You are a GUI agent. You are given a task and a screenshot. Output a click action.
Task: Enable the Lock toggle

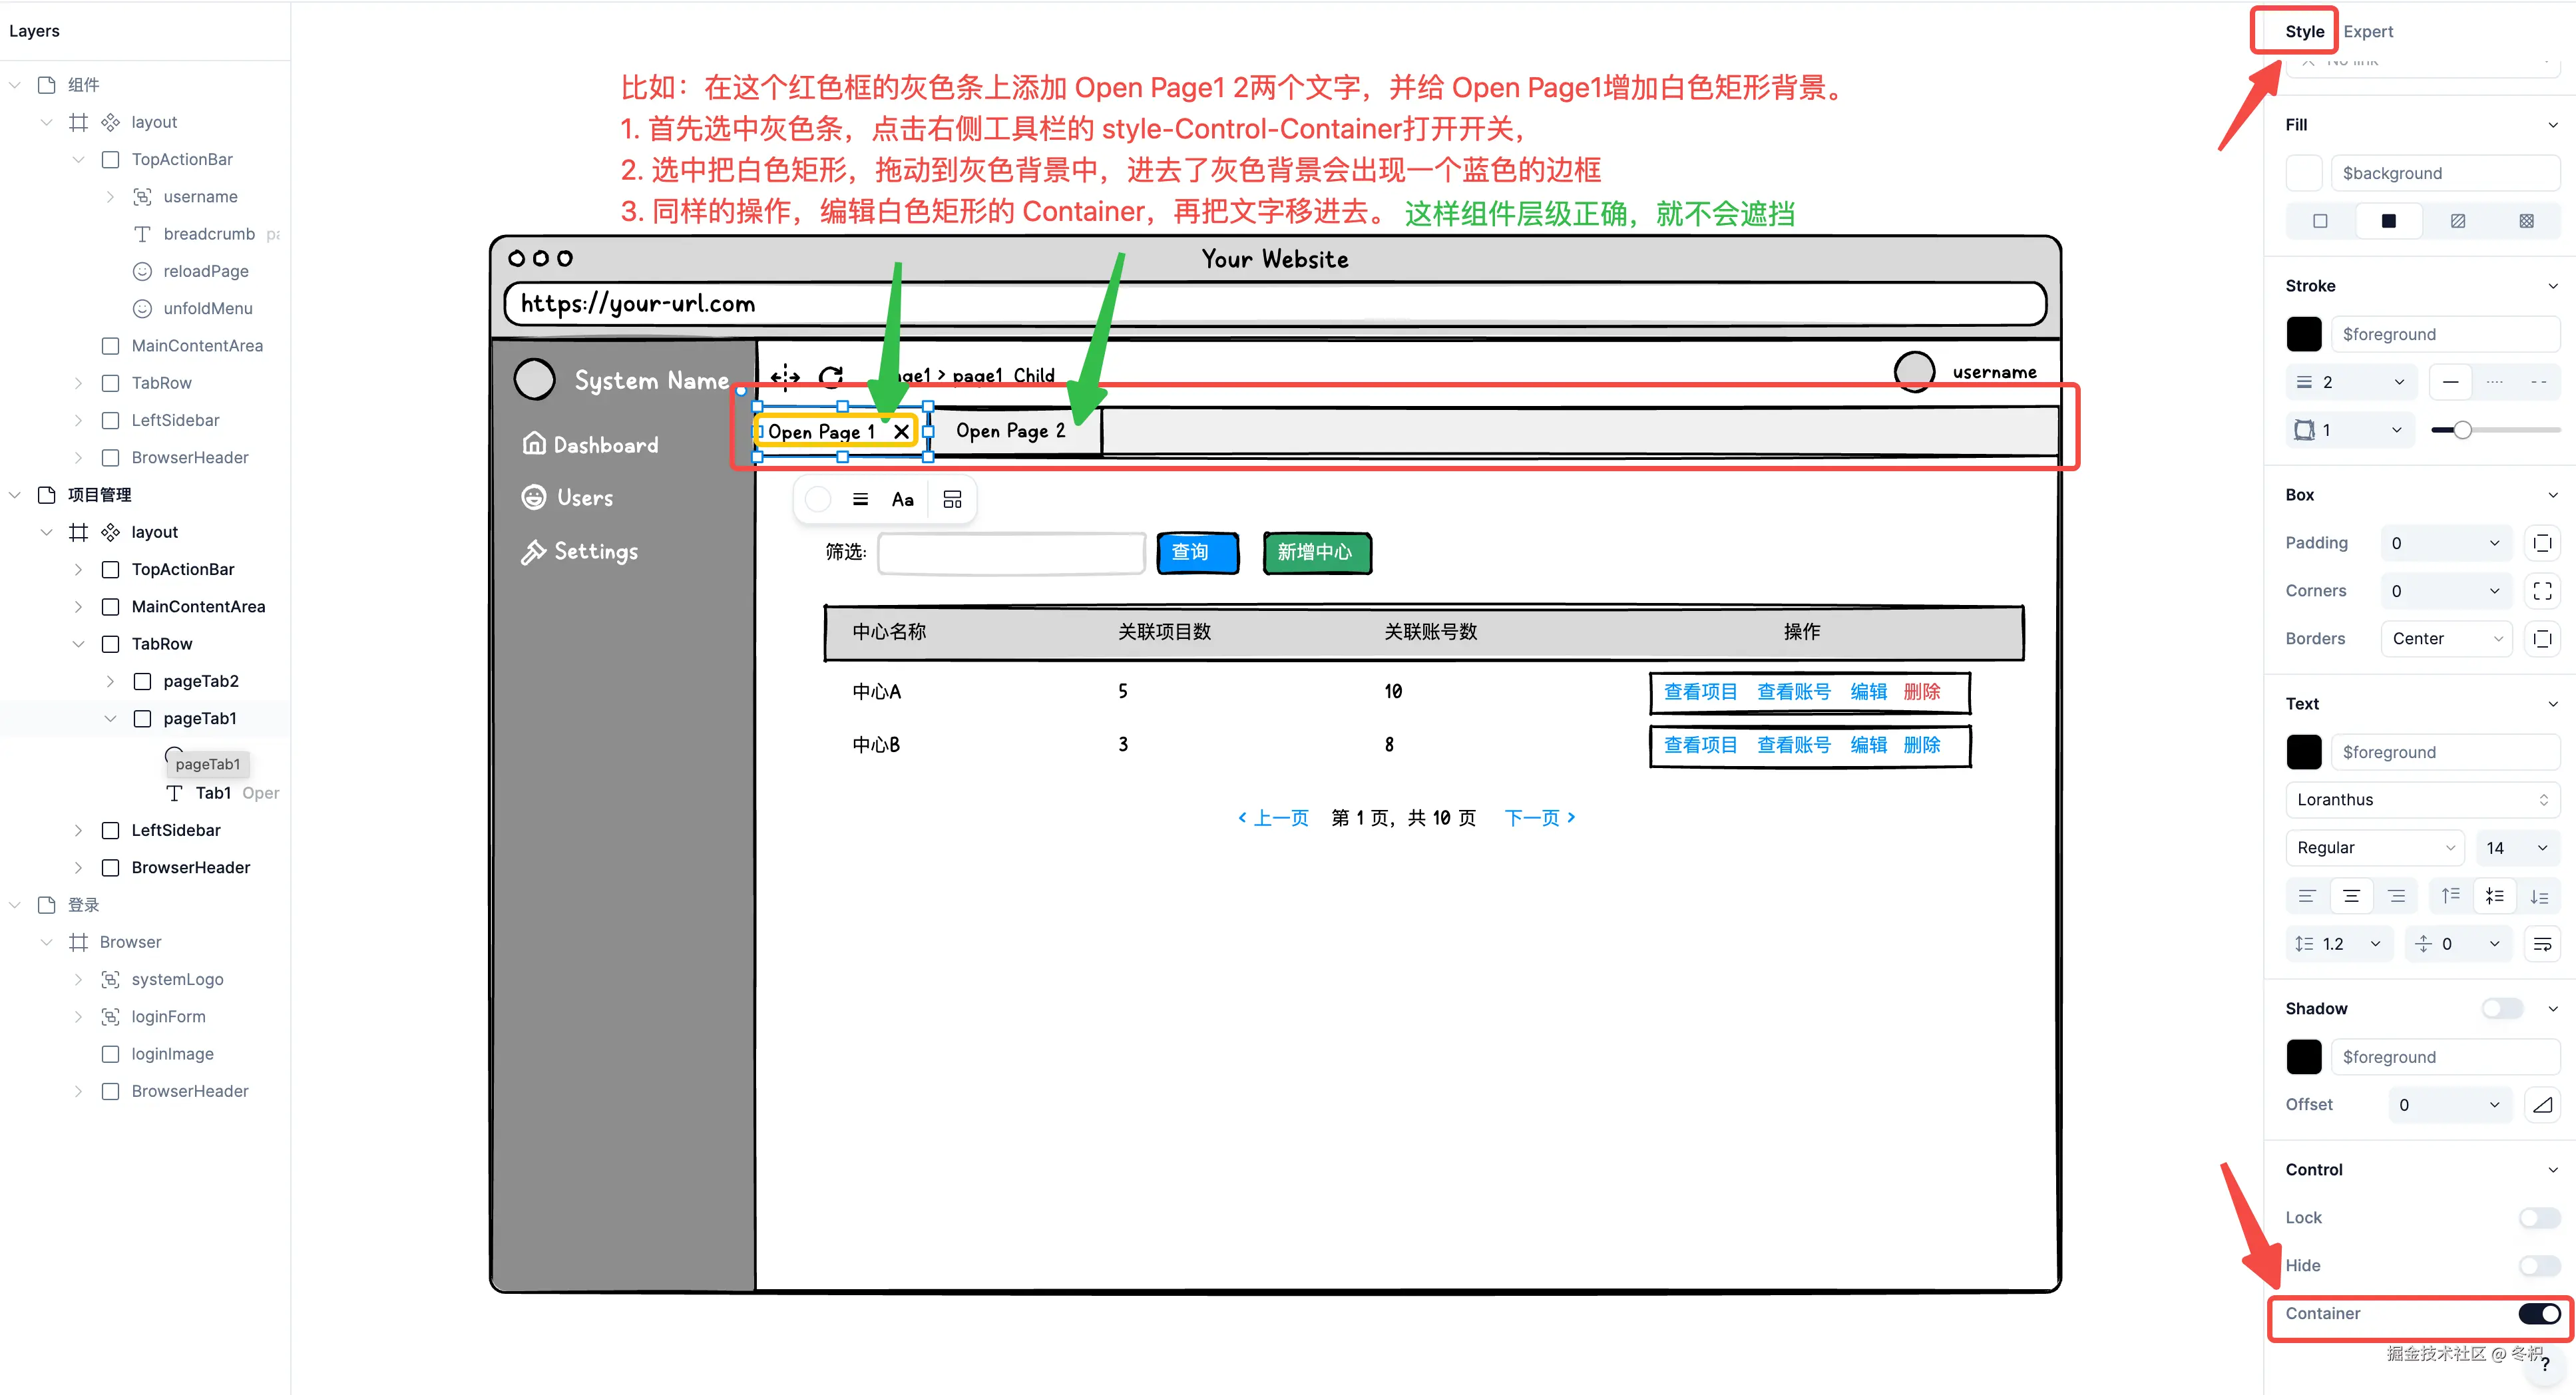(2539, 1217)
